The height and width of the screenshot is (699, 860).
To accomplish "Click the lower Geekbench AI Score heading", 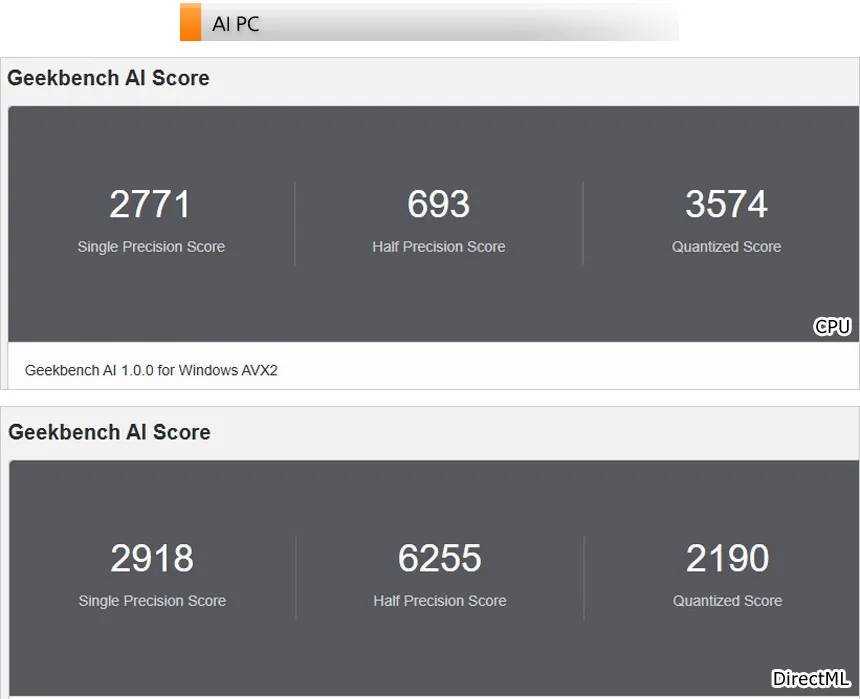I will (x=110, y=432).
